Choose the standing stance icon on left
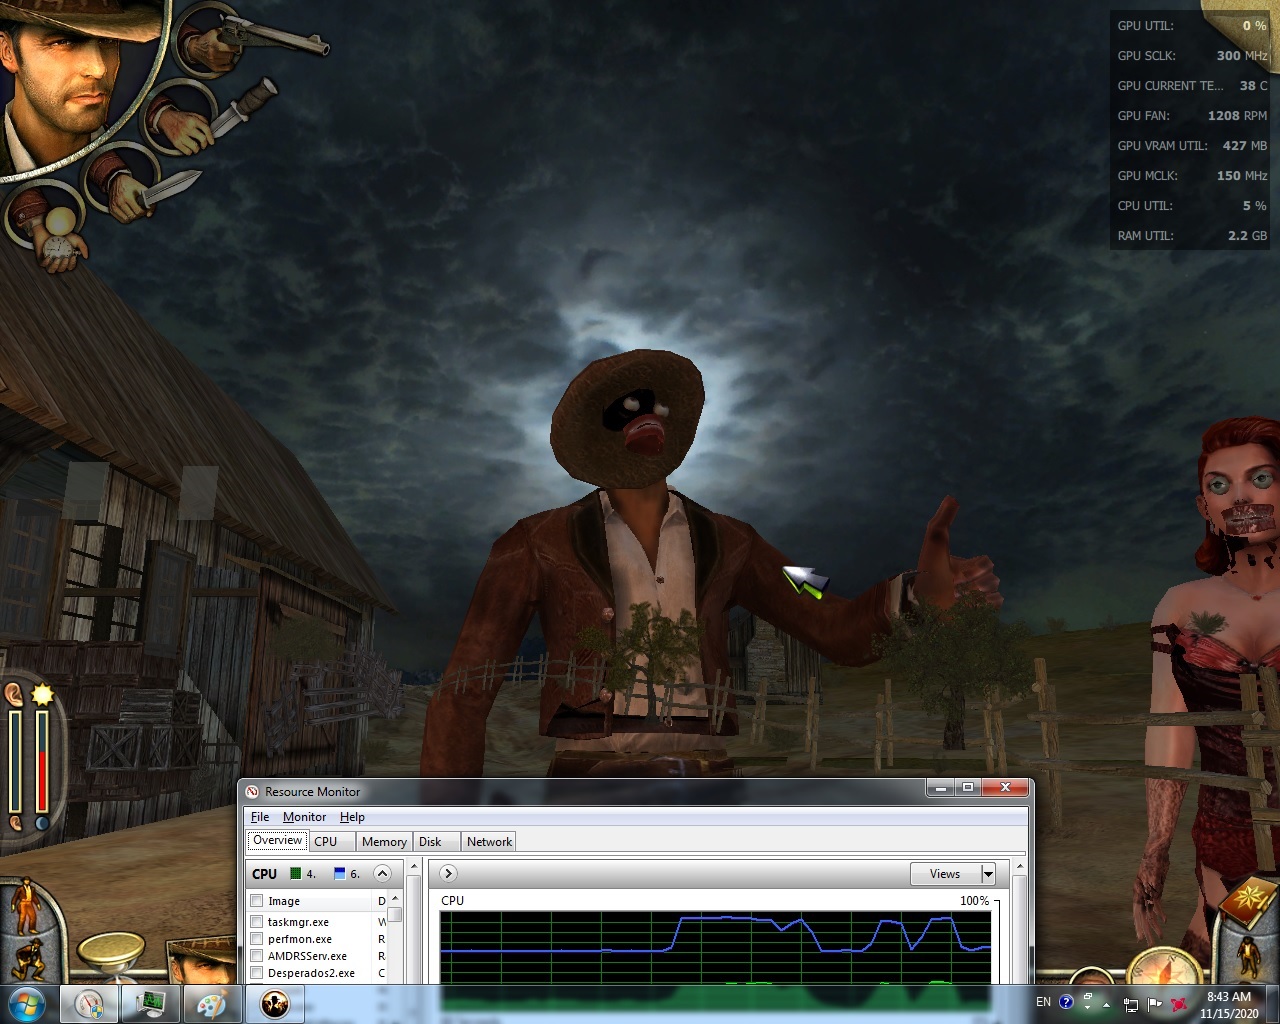Screen dimensions: 1280x1024 pos(24,905)
